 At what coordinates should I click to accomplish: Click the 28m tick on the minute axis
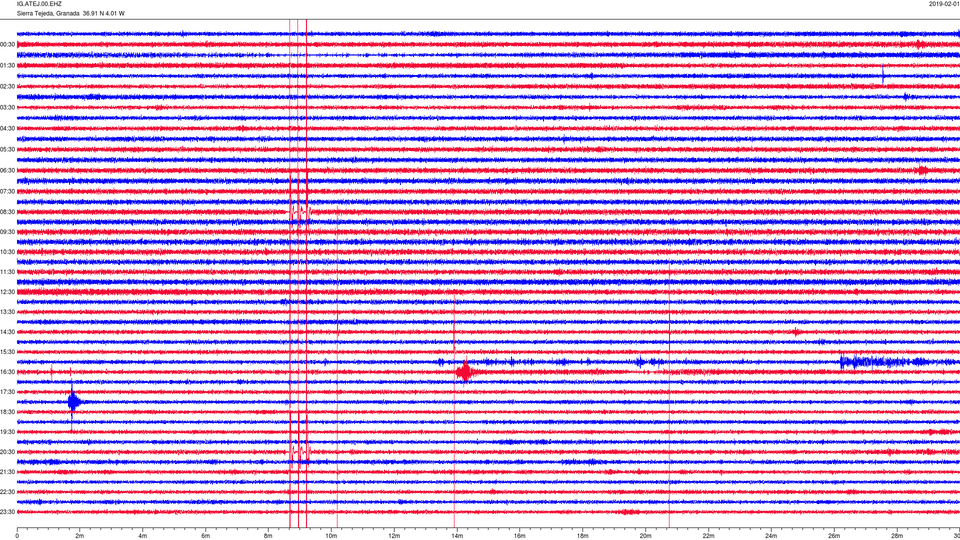(x=896, y=536)
